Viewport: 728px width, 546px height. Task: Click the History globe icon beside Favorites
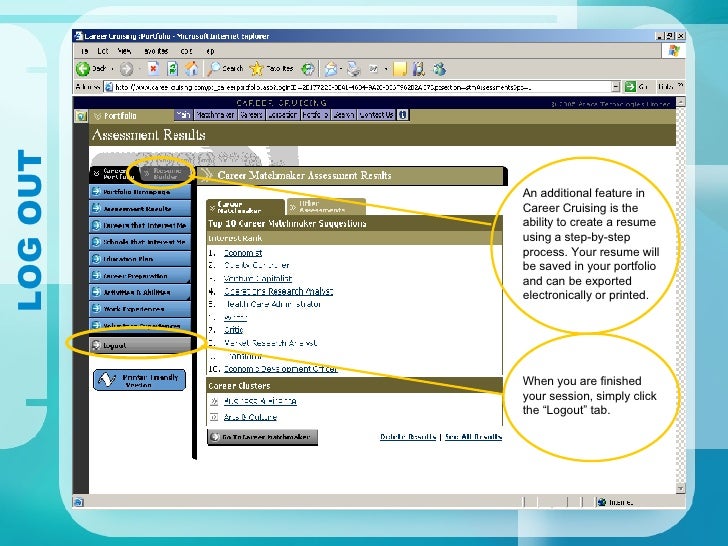coord(307,69)
